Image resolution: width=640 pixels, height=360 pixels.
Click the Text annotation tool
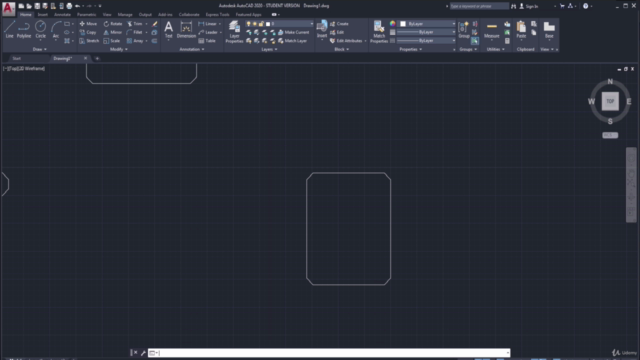pyautogui.click(x=169, y=30)
